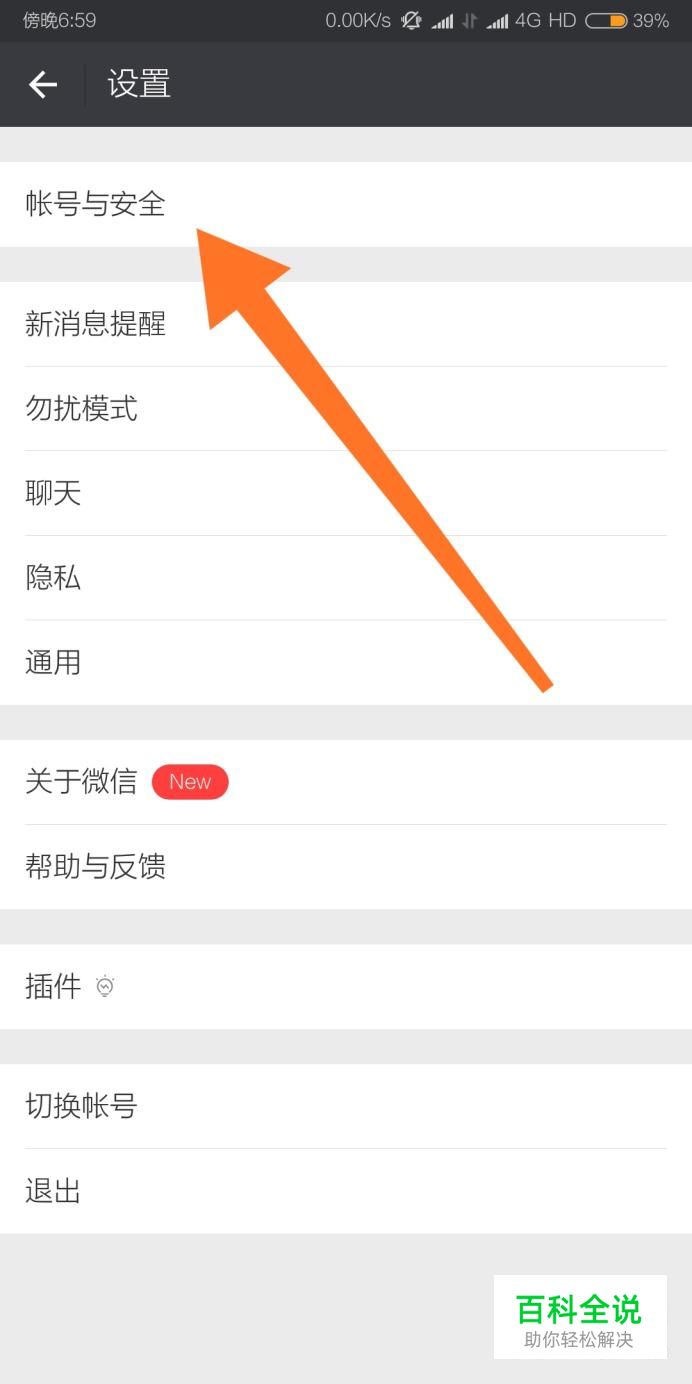This screenshot has width=692, height=1384.
Task: Go to 通用 settings
Action: [x=346, y=662]
